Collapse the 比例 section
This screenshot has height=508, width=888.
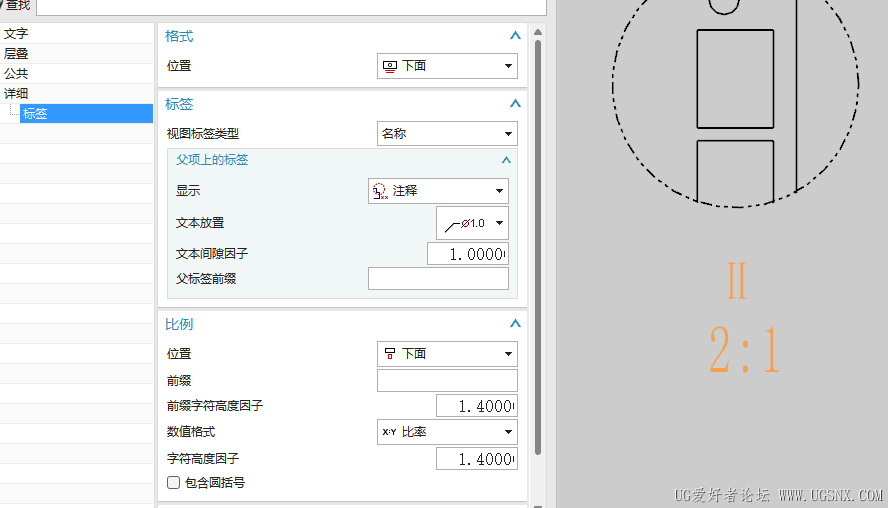tap(515, 324)
